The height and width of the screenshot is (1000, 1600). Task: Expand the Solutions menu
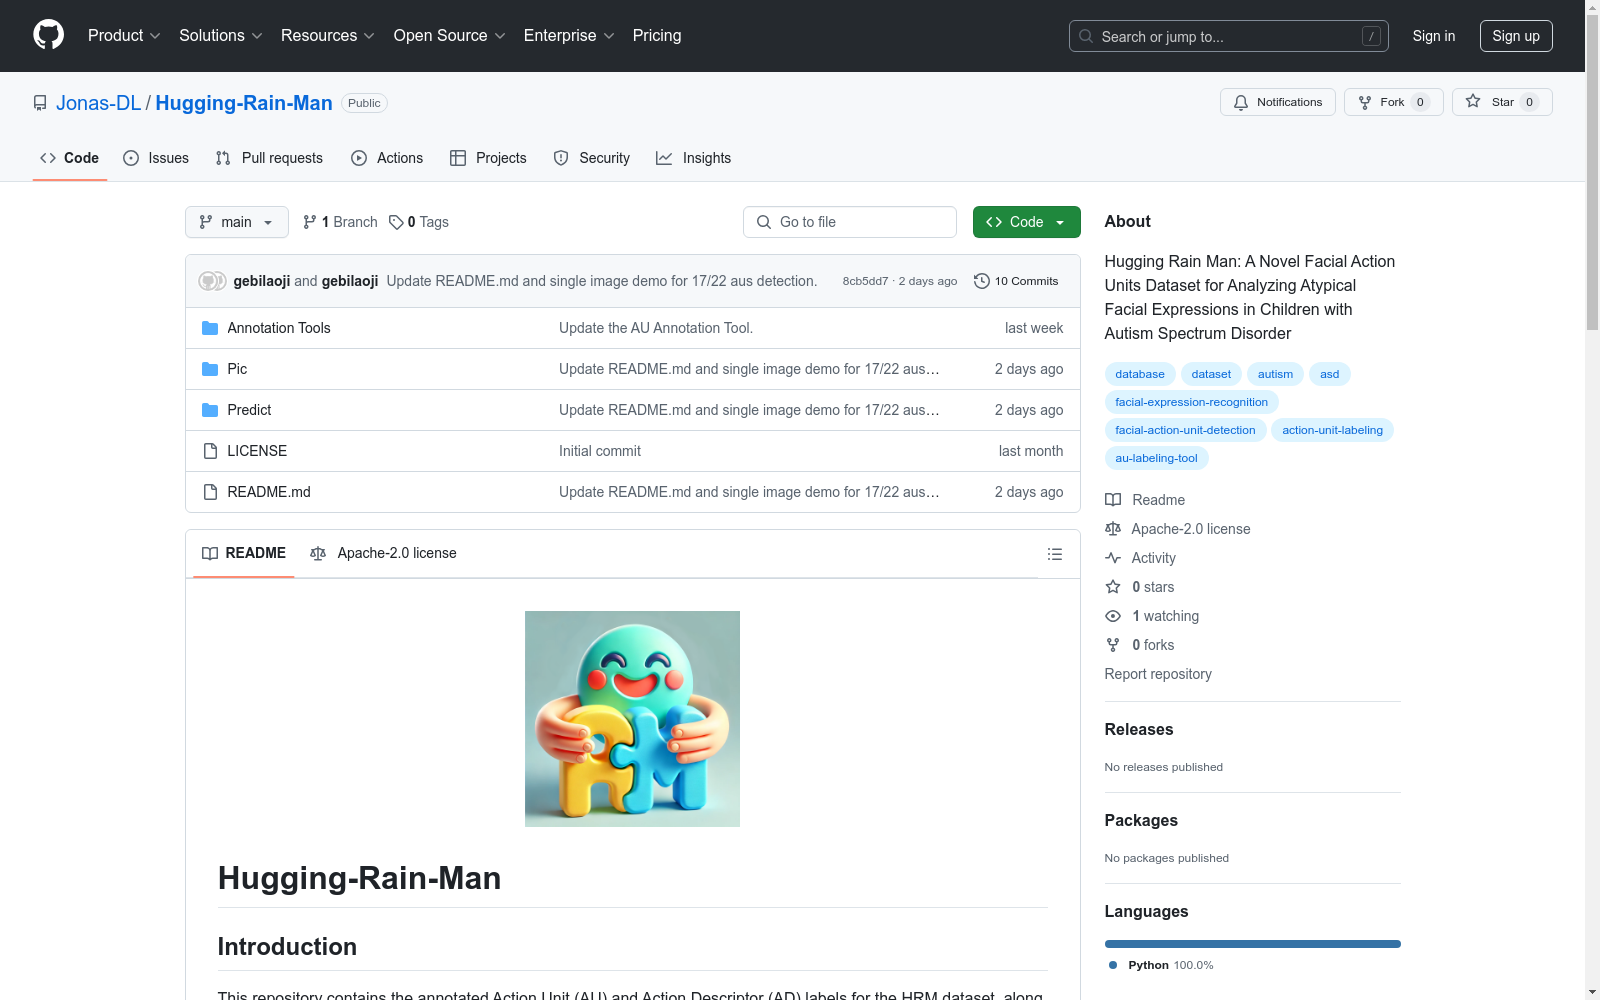221,36
